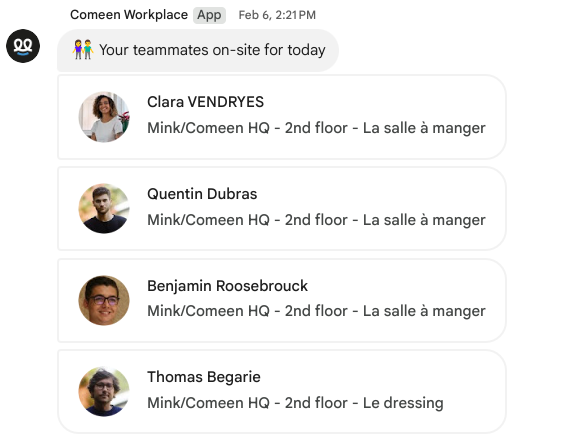
Task: Click the App badge label
Action: tap(209, 15)
